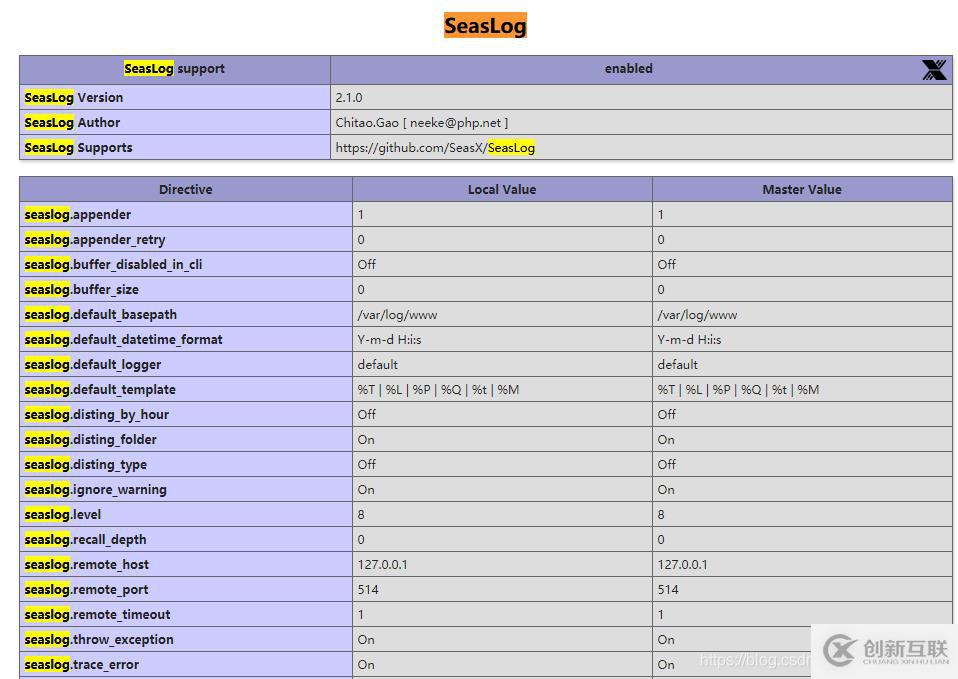Click the master value /var/log/www

point(697,315)
